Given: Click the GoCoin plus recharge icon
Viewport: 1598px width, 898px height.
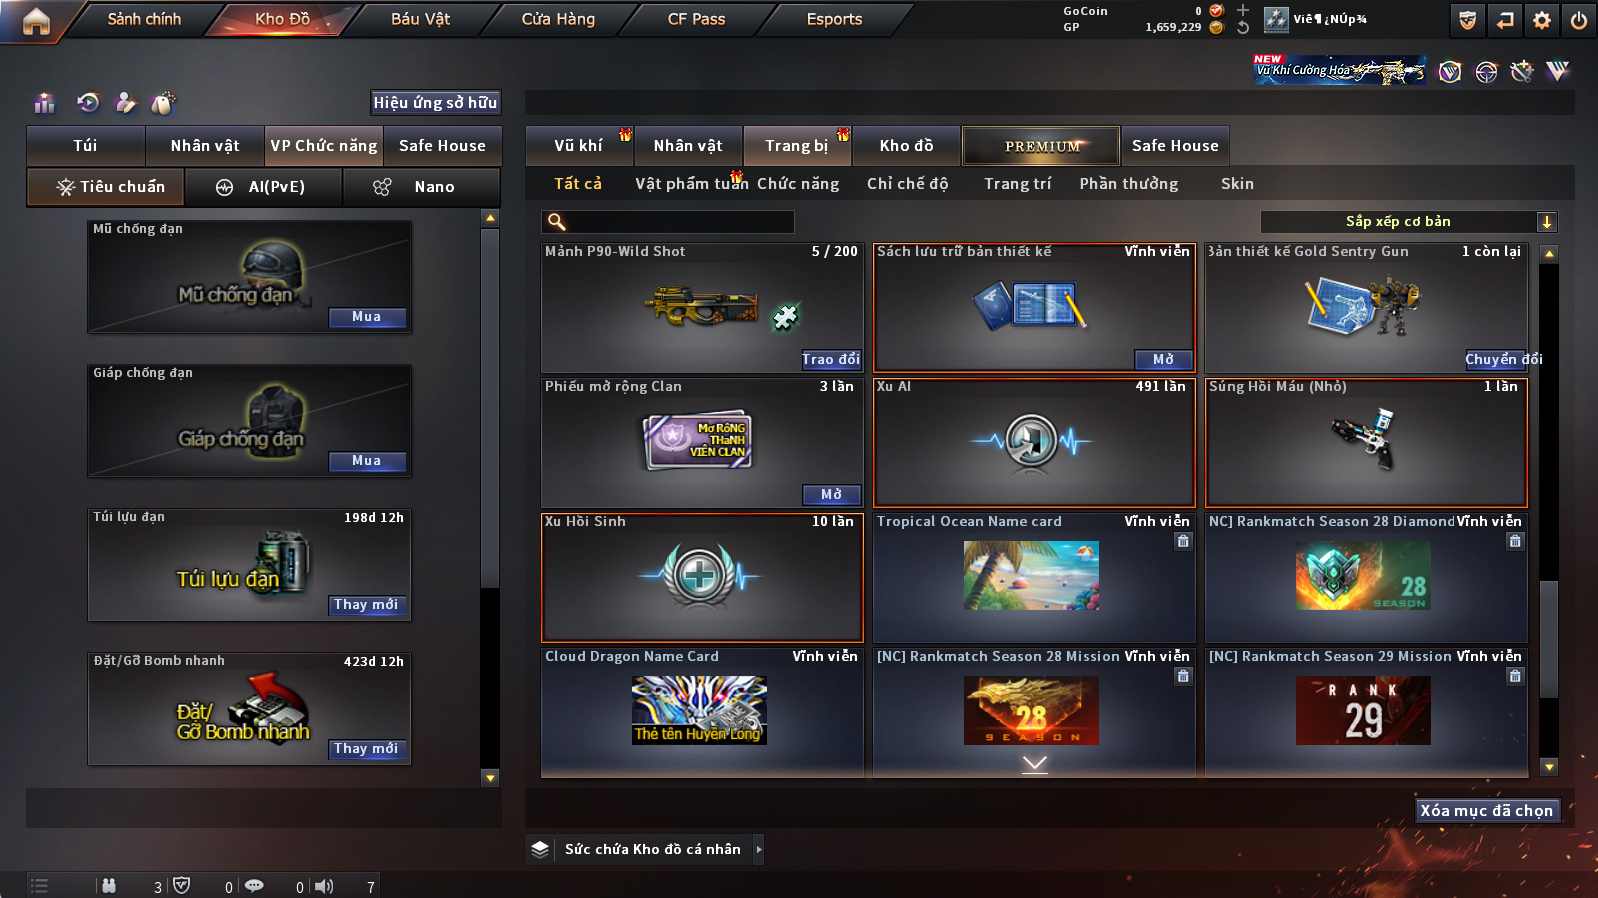Looking at the screenshot, I should click(1243, 10).
